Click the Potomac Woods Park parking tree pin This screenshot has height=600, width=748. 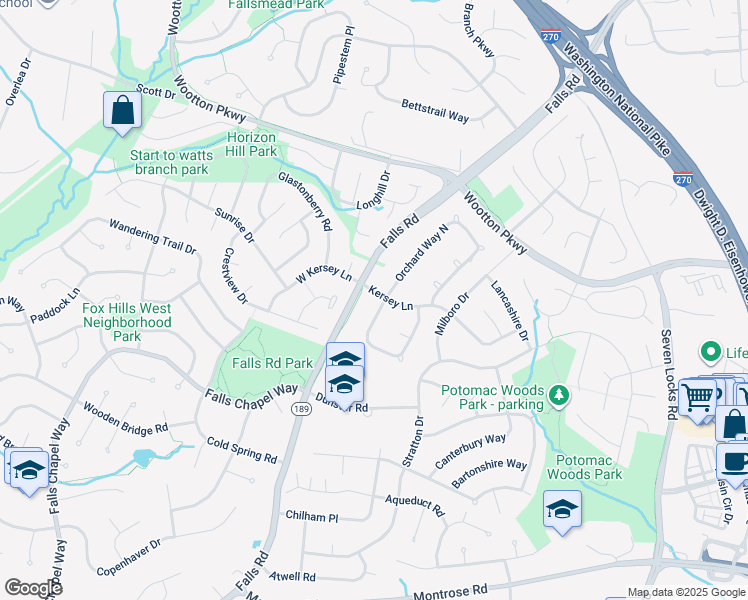point(559,396)
